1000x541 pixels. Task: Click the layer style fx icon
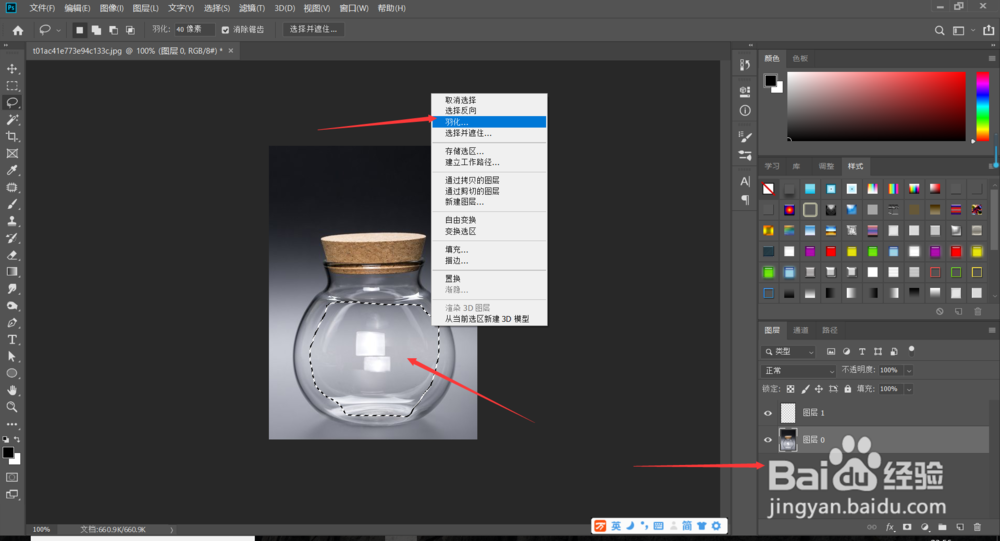pos(890,527)
